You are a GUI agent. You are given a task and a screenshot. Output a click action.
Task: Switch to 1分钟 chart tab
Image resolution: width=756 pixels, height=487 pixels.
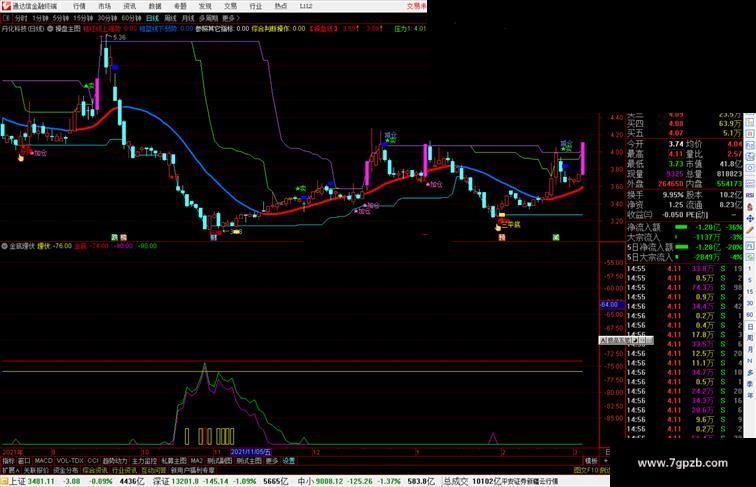(40, 18)
